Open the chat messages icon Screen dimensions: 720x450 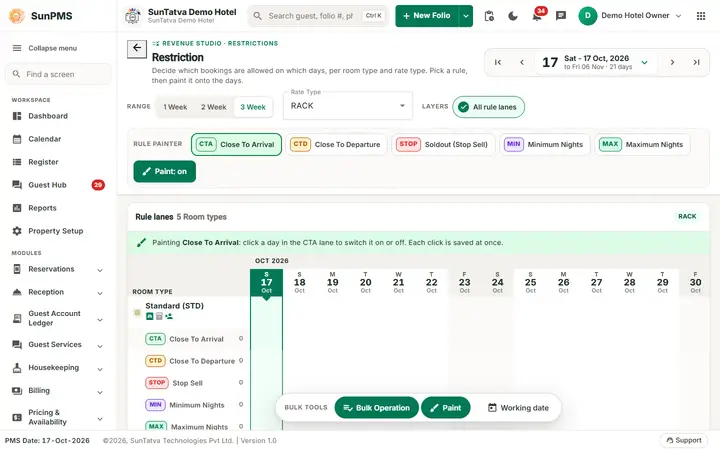click(x=561, y=16)
